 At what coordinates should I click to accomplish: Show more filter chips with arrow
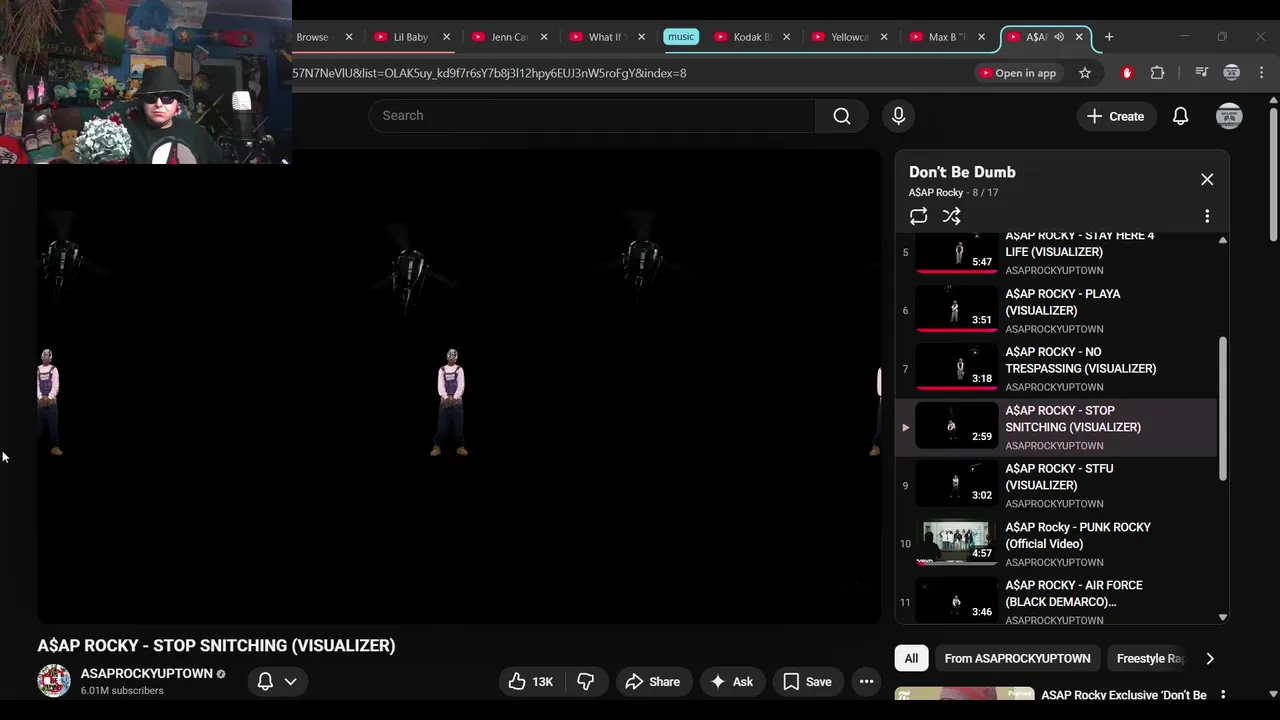pos(1210,658)
